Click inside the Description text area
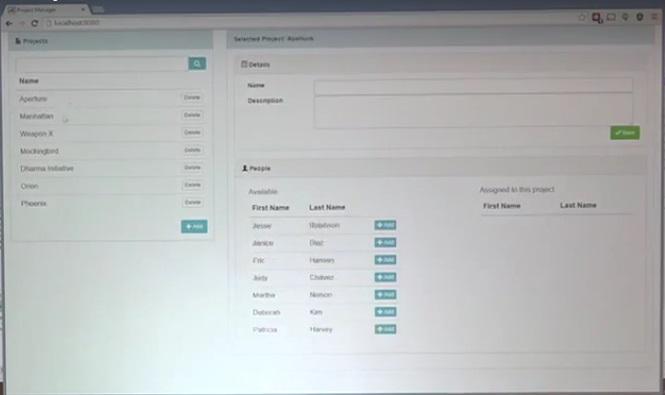 (473, 110)
